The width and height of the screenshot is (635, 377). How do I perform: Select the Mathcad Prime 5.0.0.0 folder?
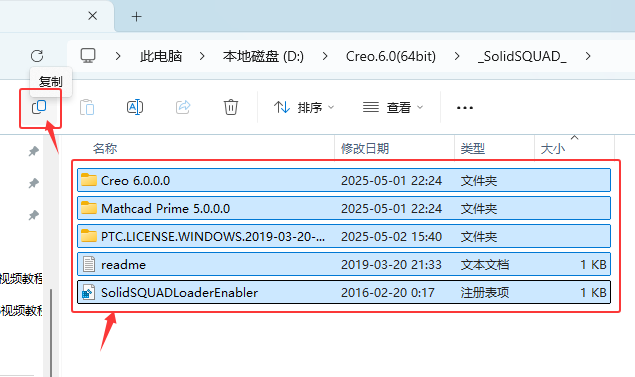pos(344,208)
